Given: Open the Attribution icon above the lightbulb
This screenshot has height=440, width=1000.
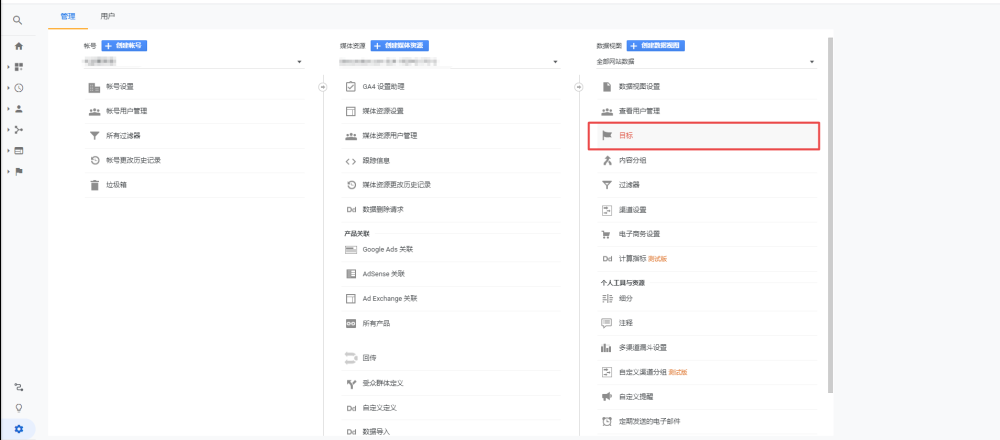Looking at the screenshot, I should tap(18, 387).
